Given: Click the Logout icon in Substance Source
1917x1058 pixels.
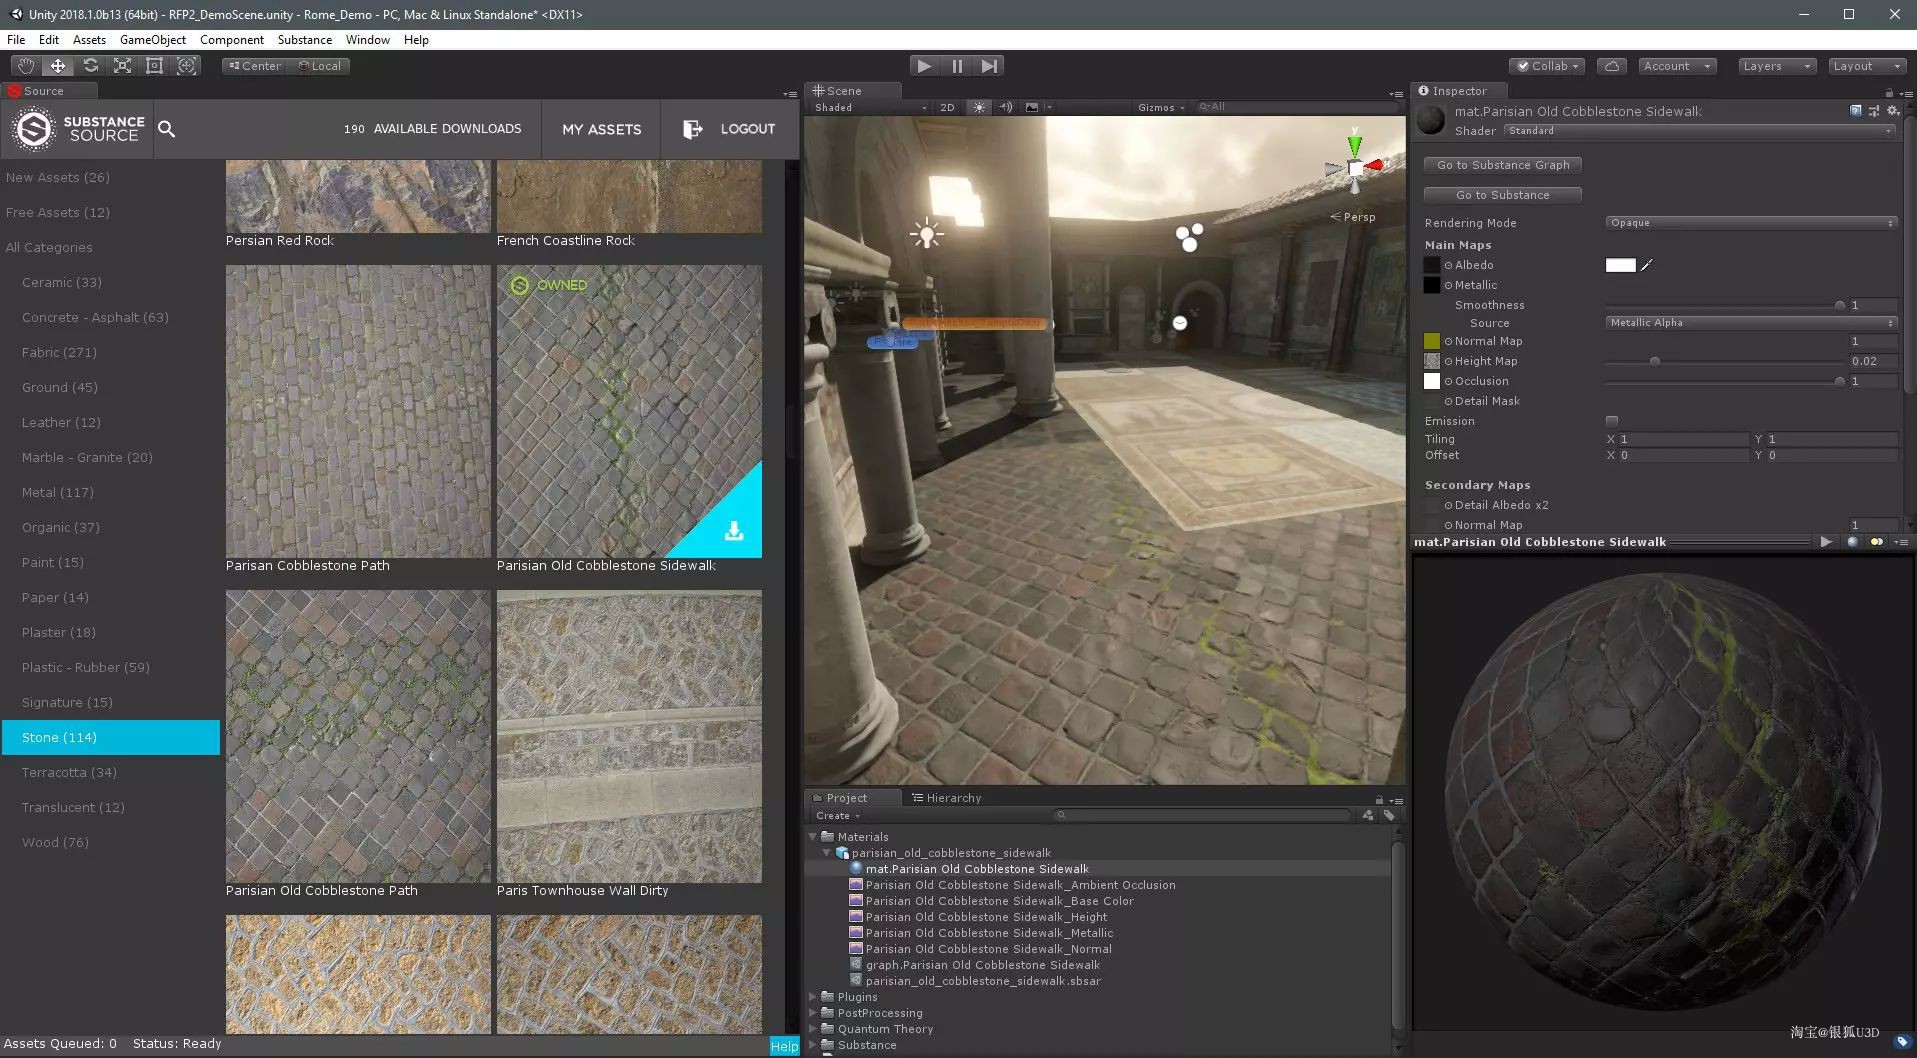Looking at the screenshot, I should pyautogui.click(x=692, y=129).
